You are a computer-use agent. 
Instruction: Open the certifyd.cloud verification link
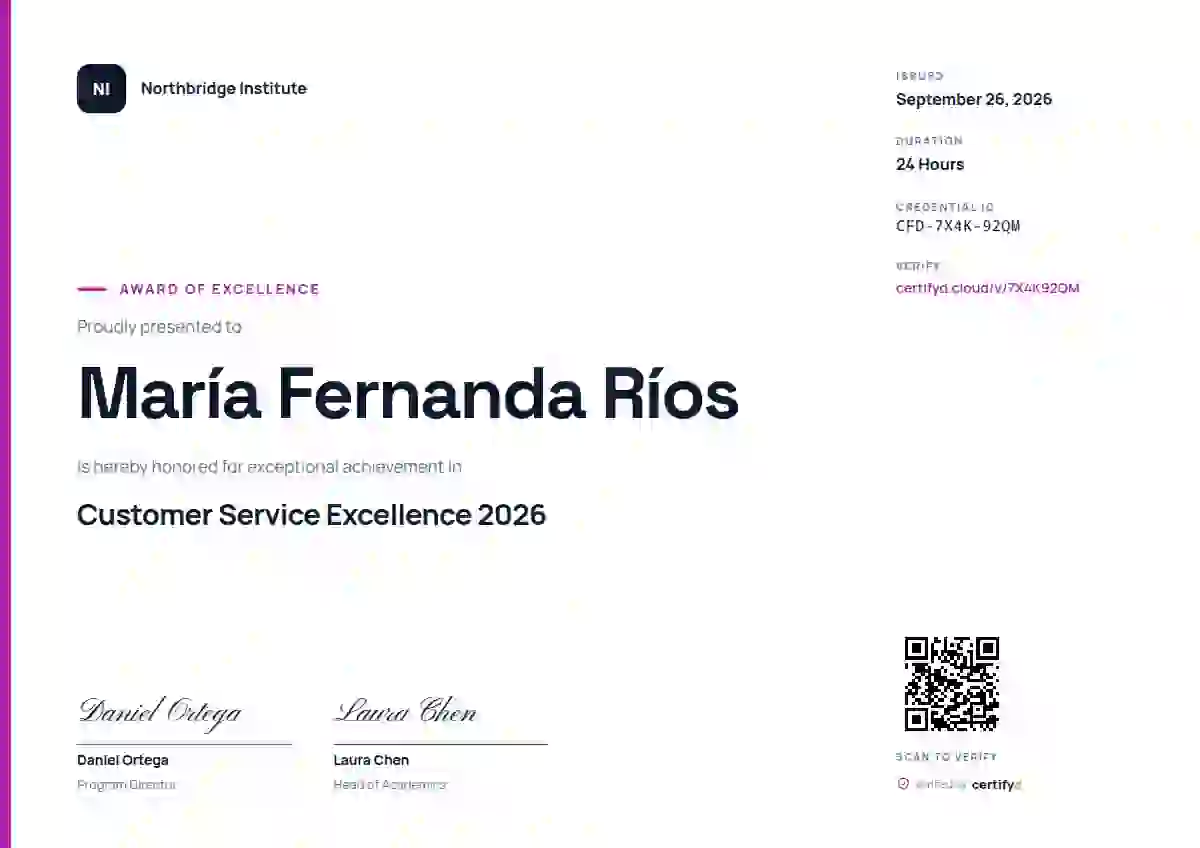point(987,288)
